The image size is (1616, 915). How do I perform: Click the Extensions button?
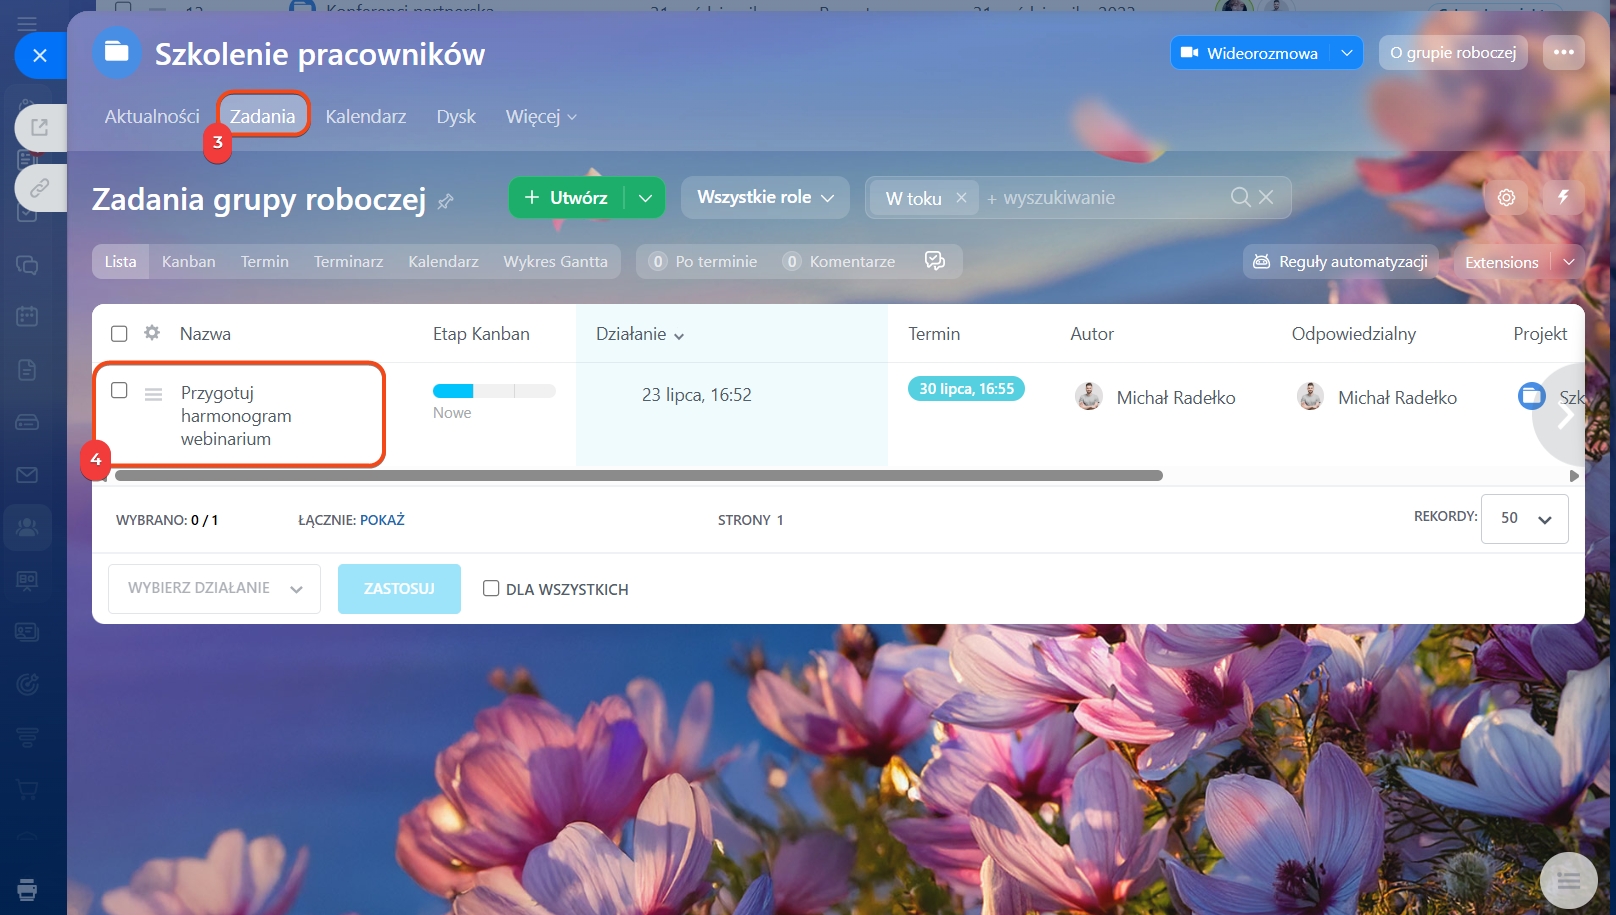tap(1501, 262)
